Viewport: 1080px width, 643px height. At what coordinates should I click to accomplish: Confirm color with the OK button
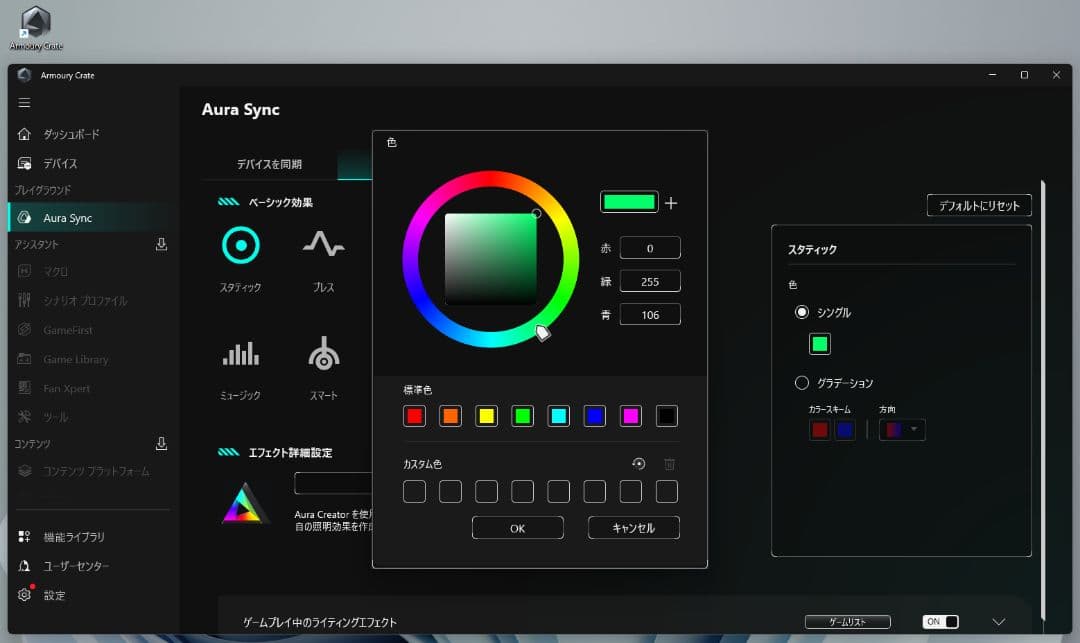point(517,528)
